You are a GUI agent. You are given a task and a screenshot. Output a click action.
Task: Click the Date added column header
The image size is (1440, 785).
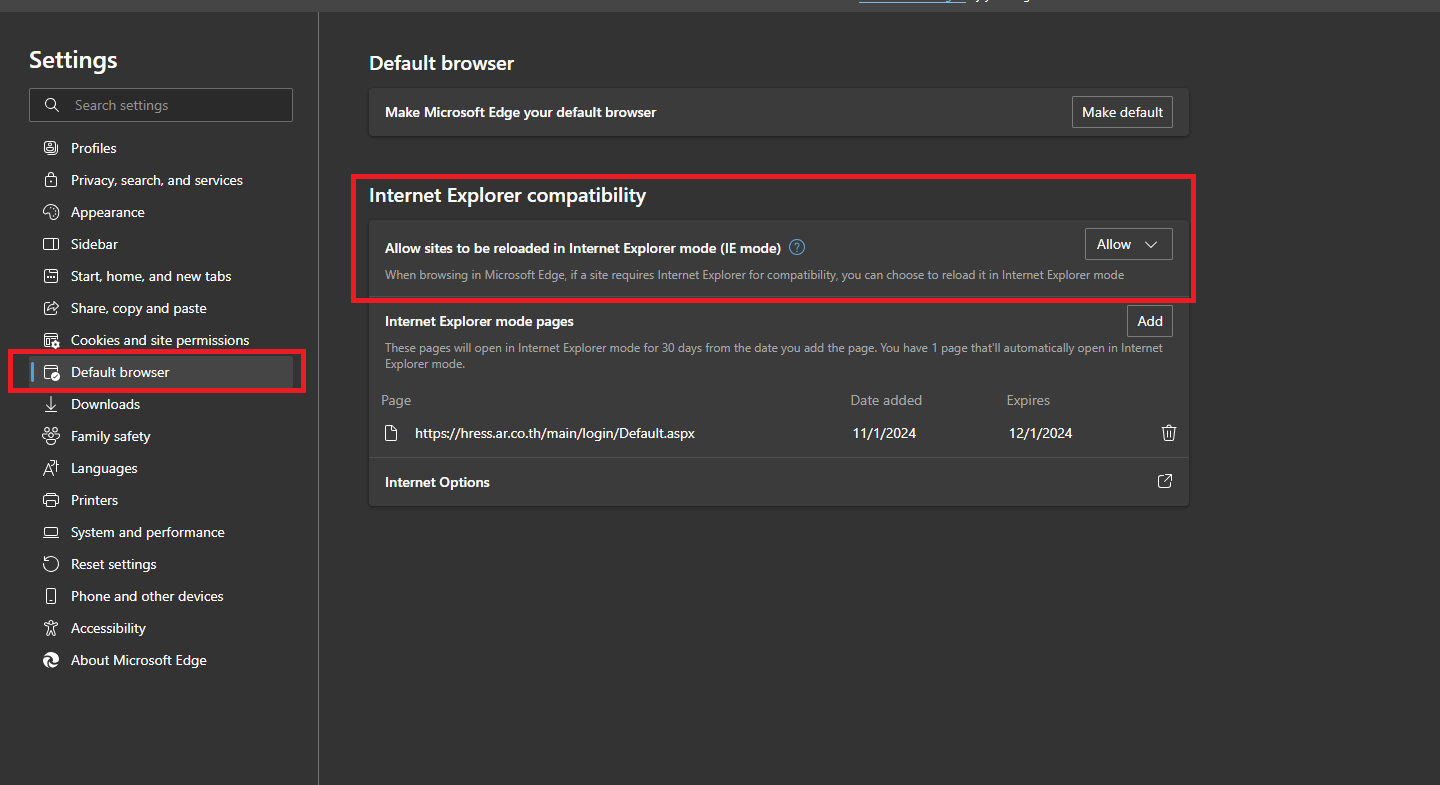(886, 400)
